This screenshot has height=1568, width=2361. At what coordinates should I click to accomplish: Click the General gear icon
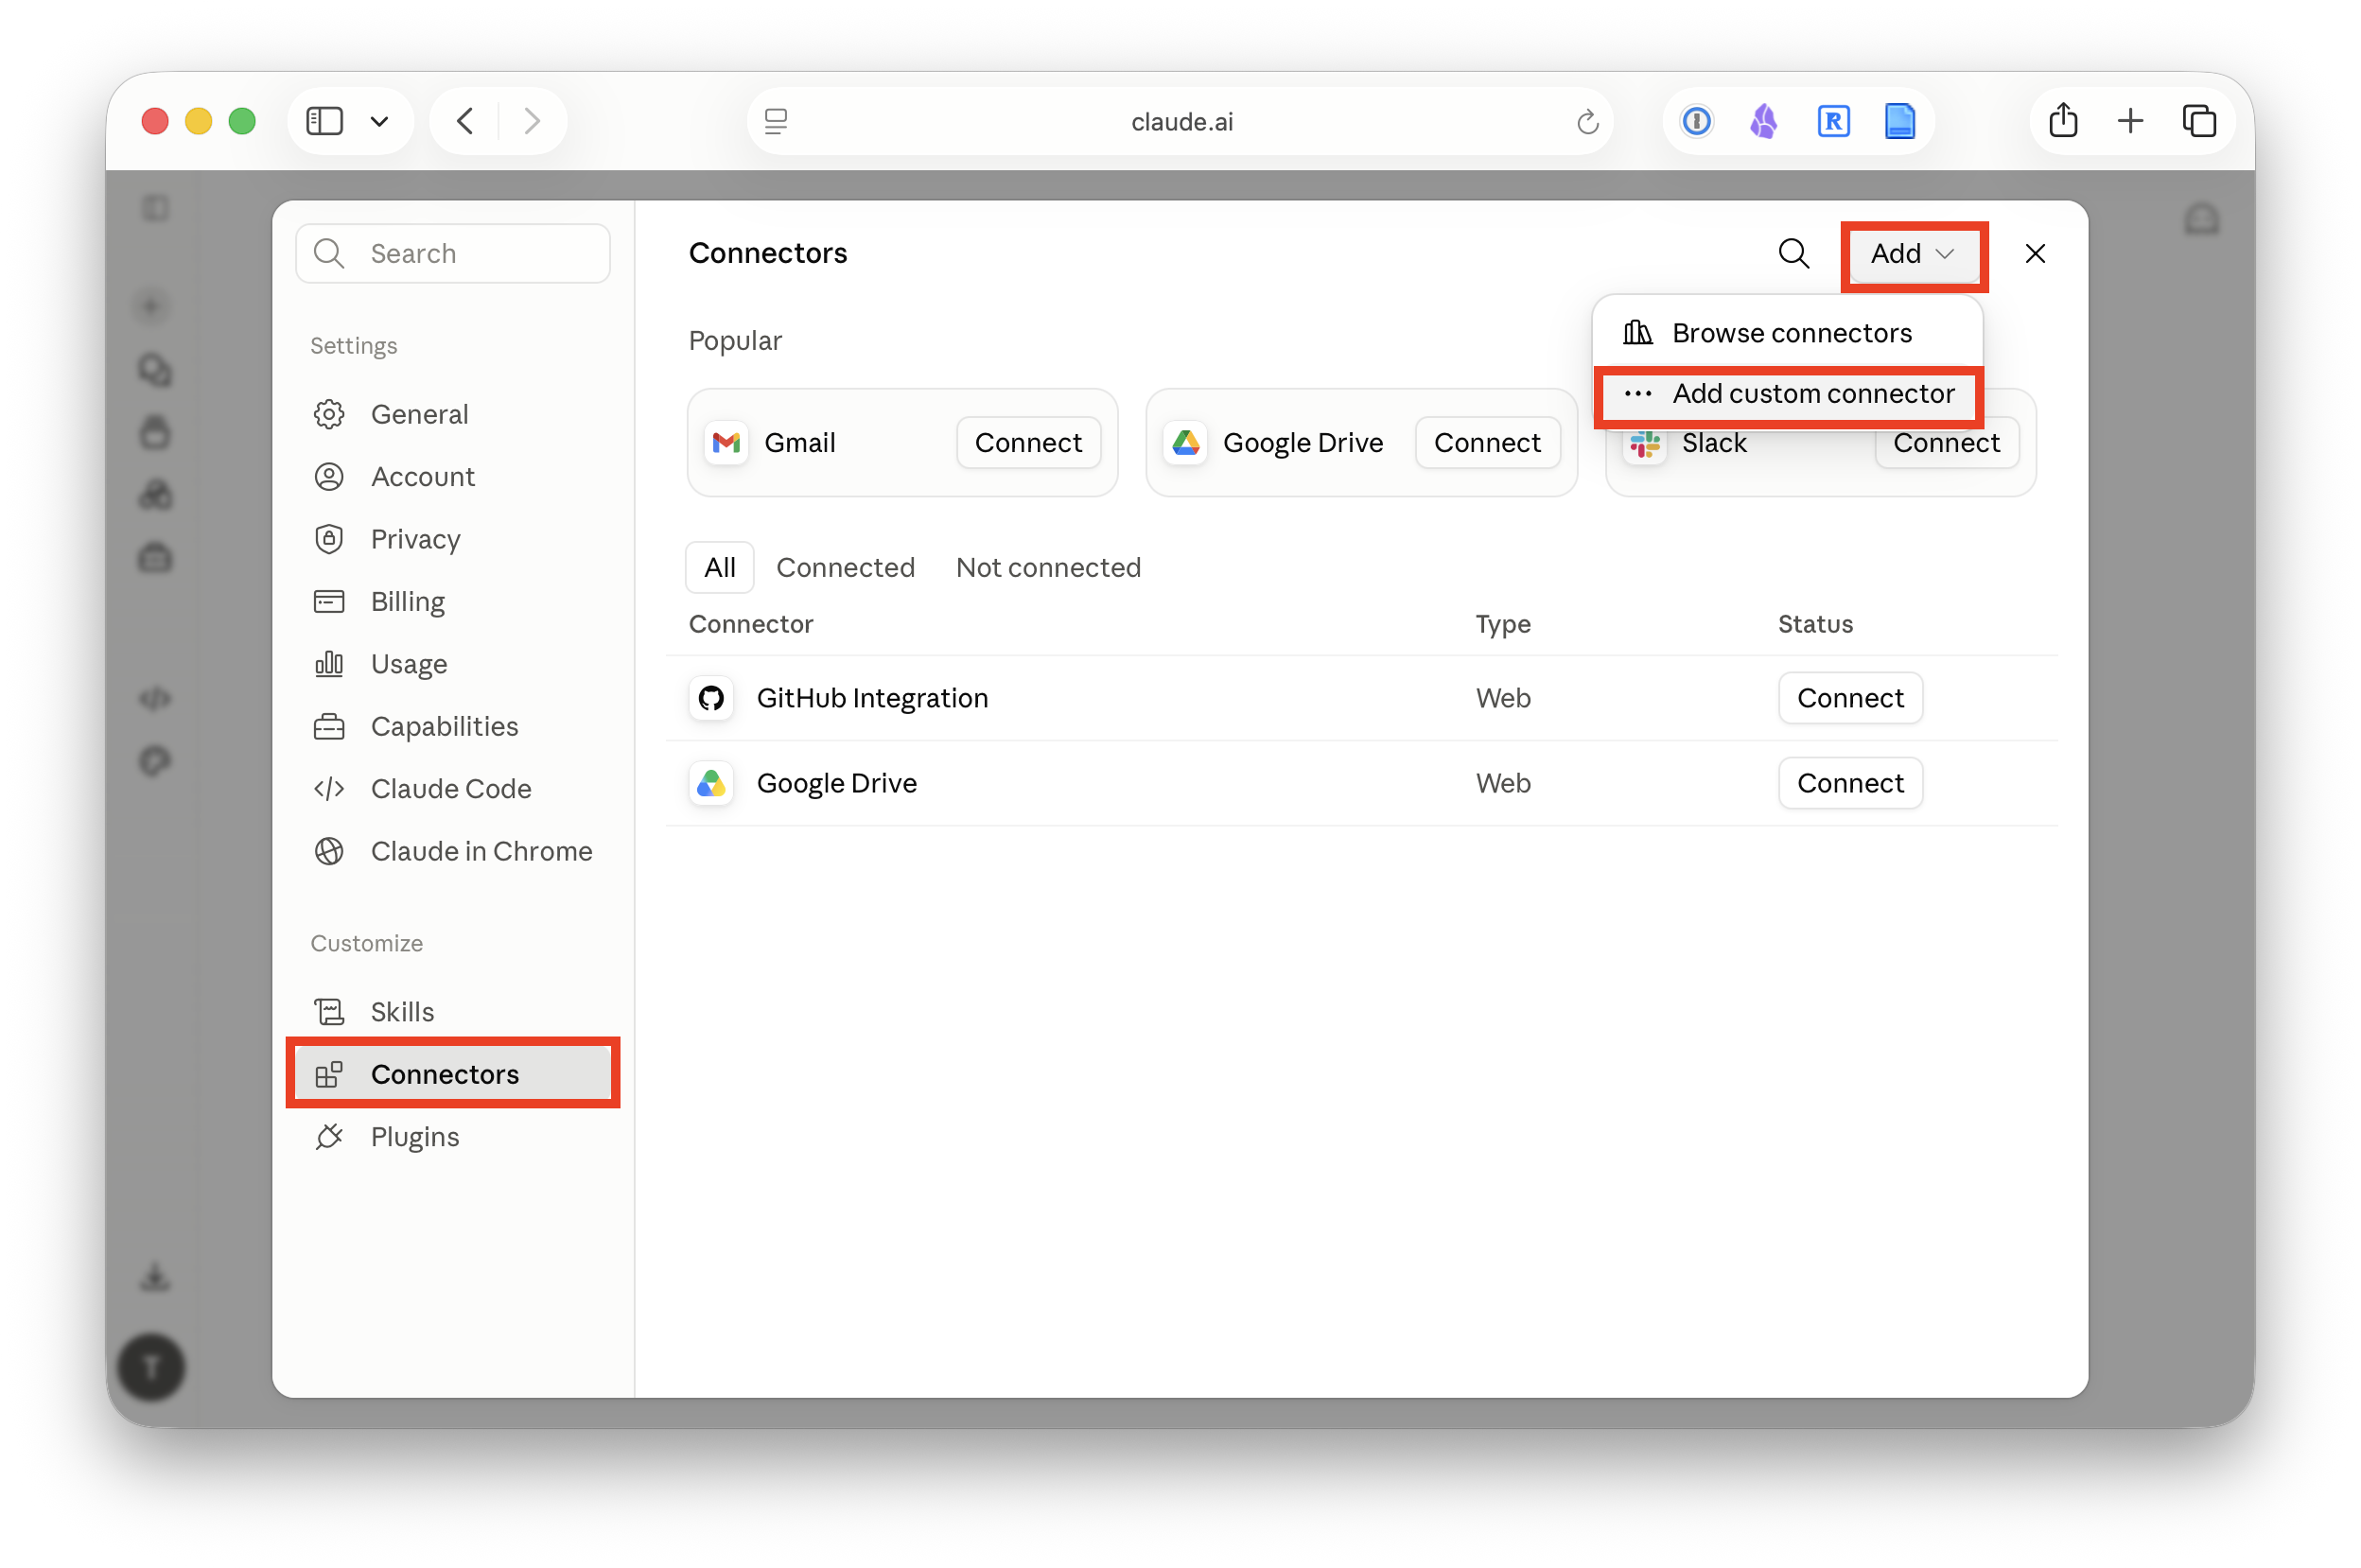(329, 414)
